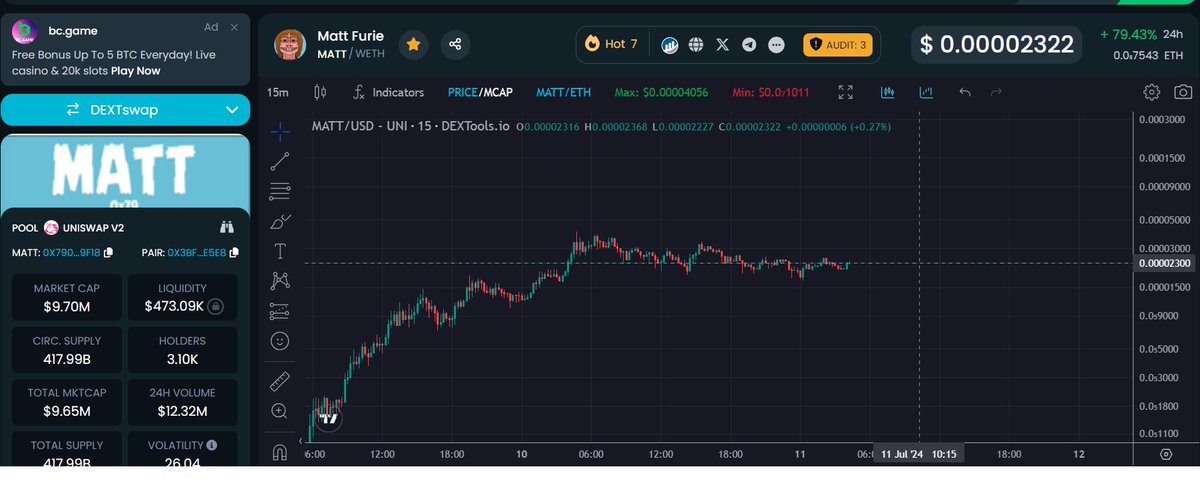Click the + 79.43% 24h change

coord(1140,34)
